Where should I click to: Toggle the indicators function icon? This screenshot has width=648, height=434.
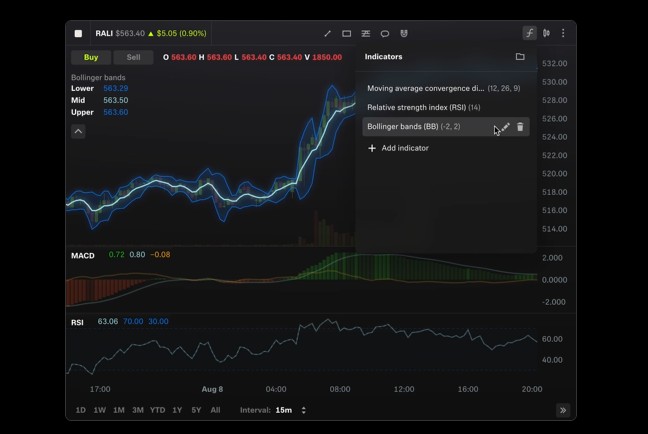tap(529, 33)
